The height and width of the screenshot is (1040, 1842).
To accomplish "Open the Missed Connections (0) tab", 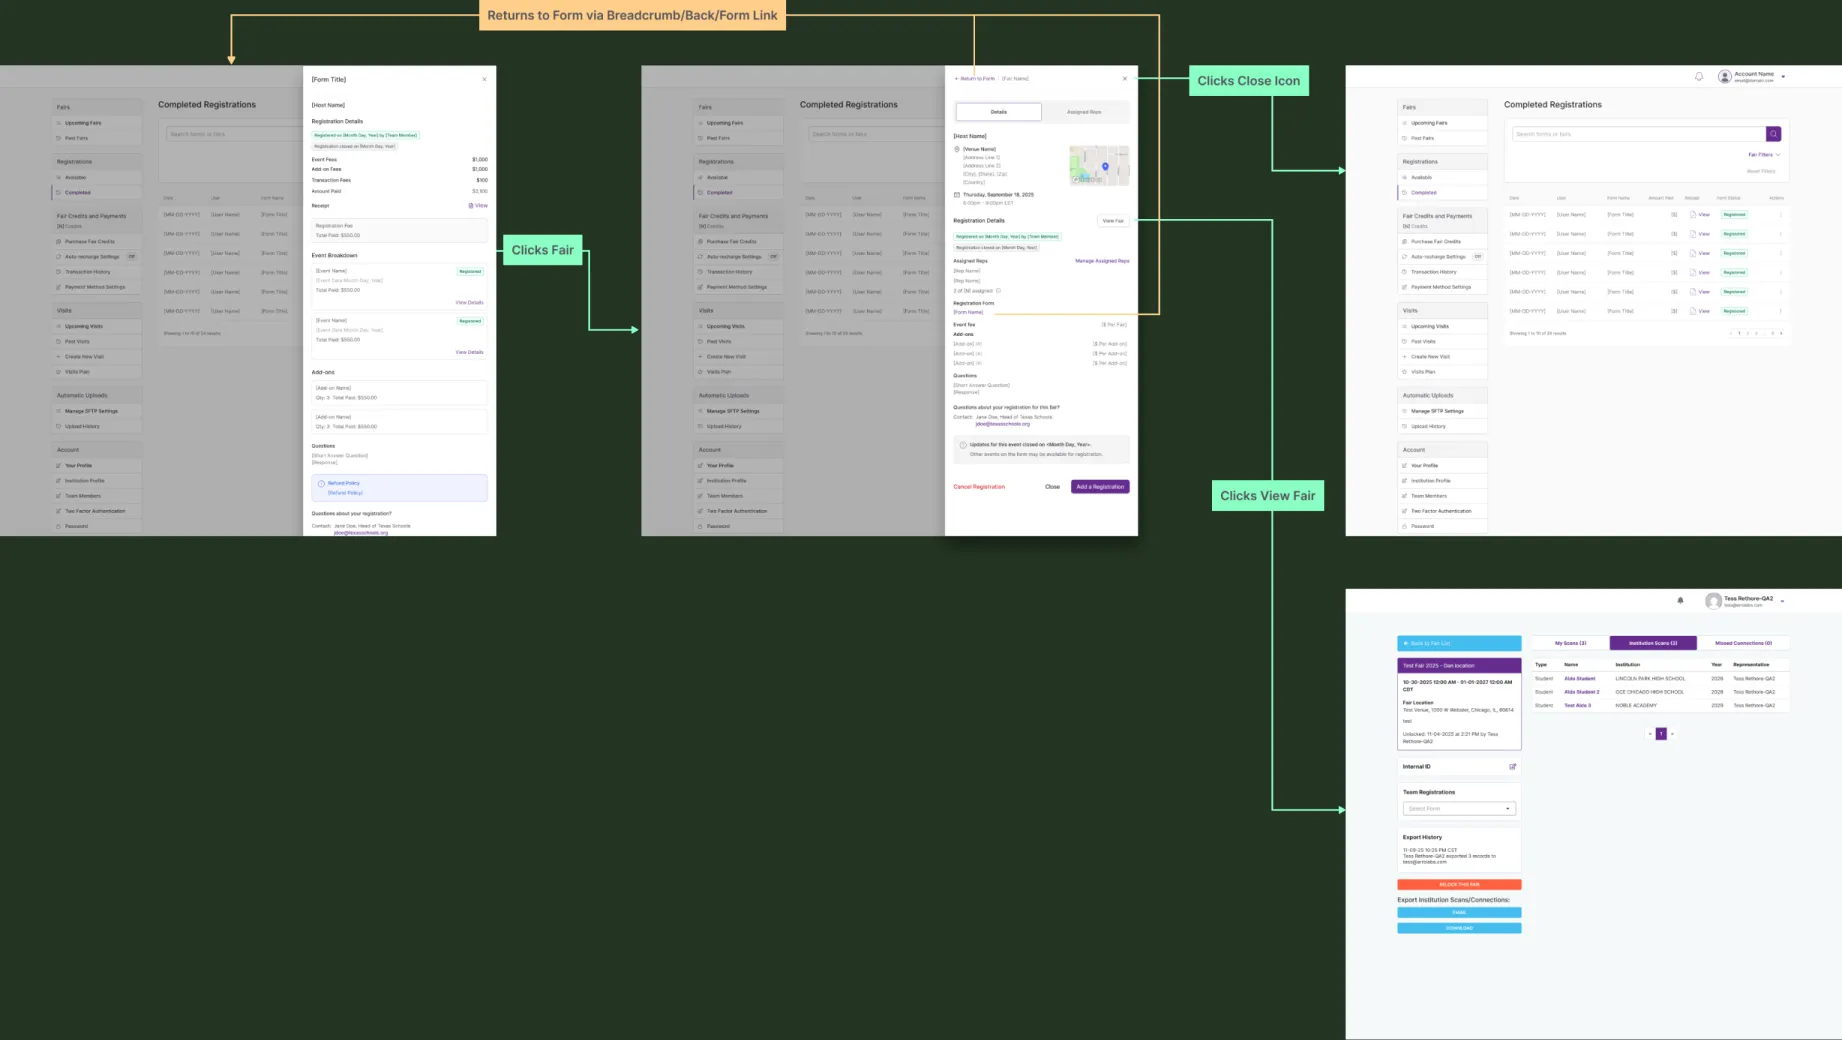I will (1743, 643).
